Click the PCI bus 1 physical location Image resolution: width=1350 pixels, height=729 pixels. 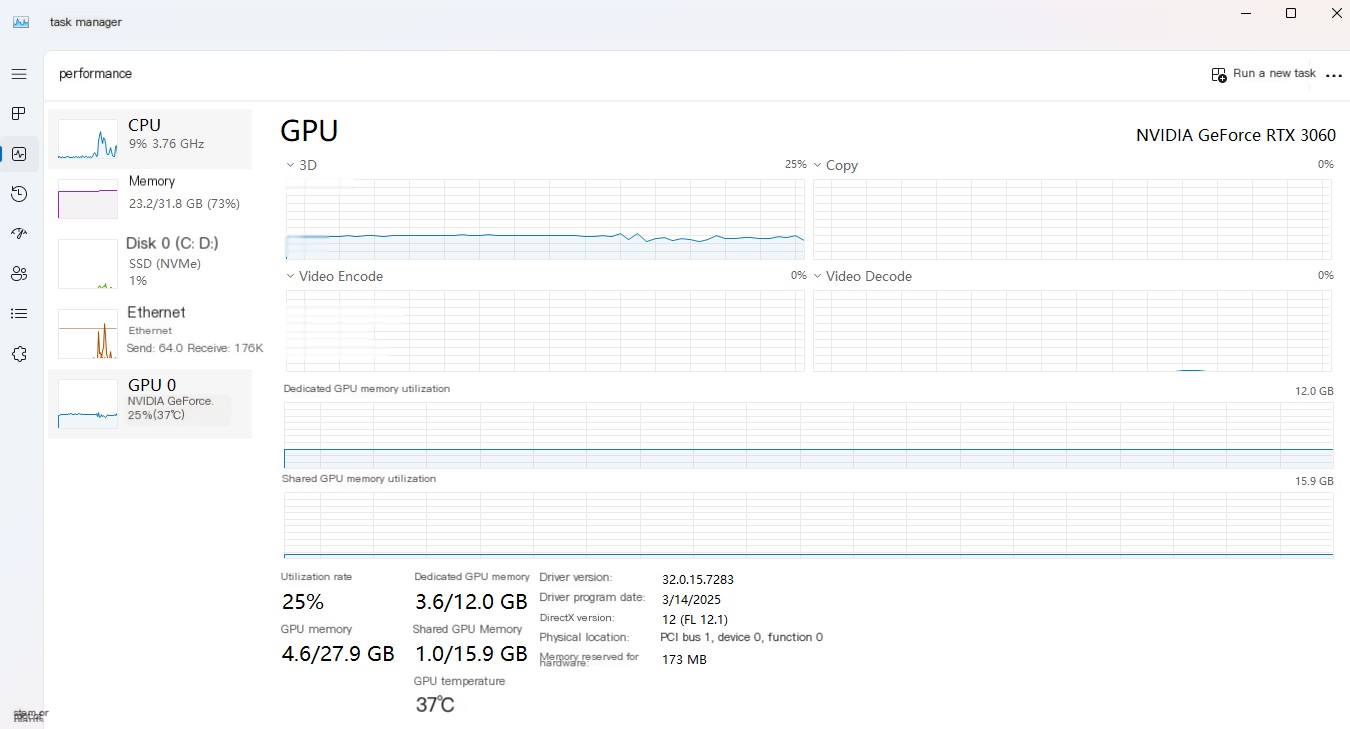pyautogui.click(x=741, y=637)
